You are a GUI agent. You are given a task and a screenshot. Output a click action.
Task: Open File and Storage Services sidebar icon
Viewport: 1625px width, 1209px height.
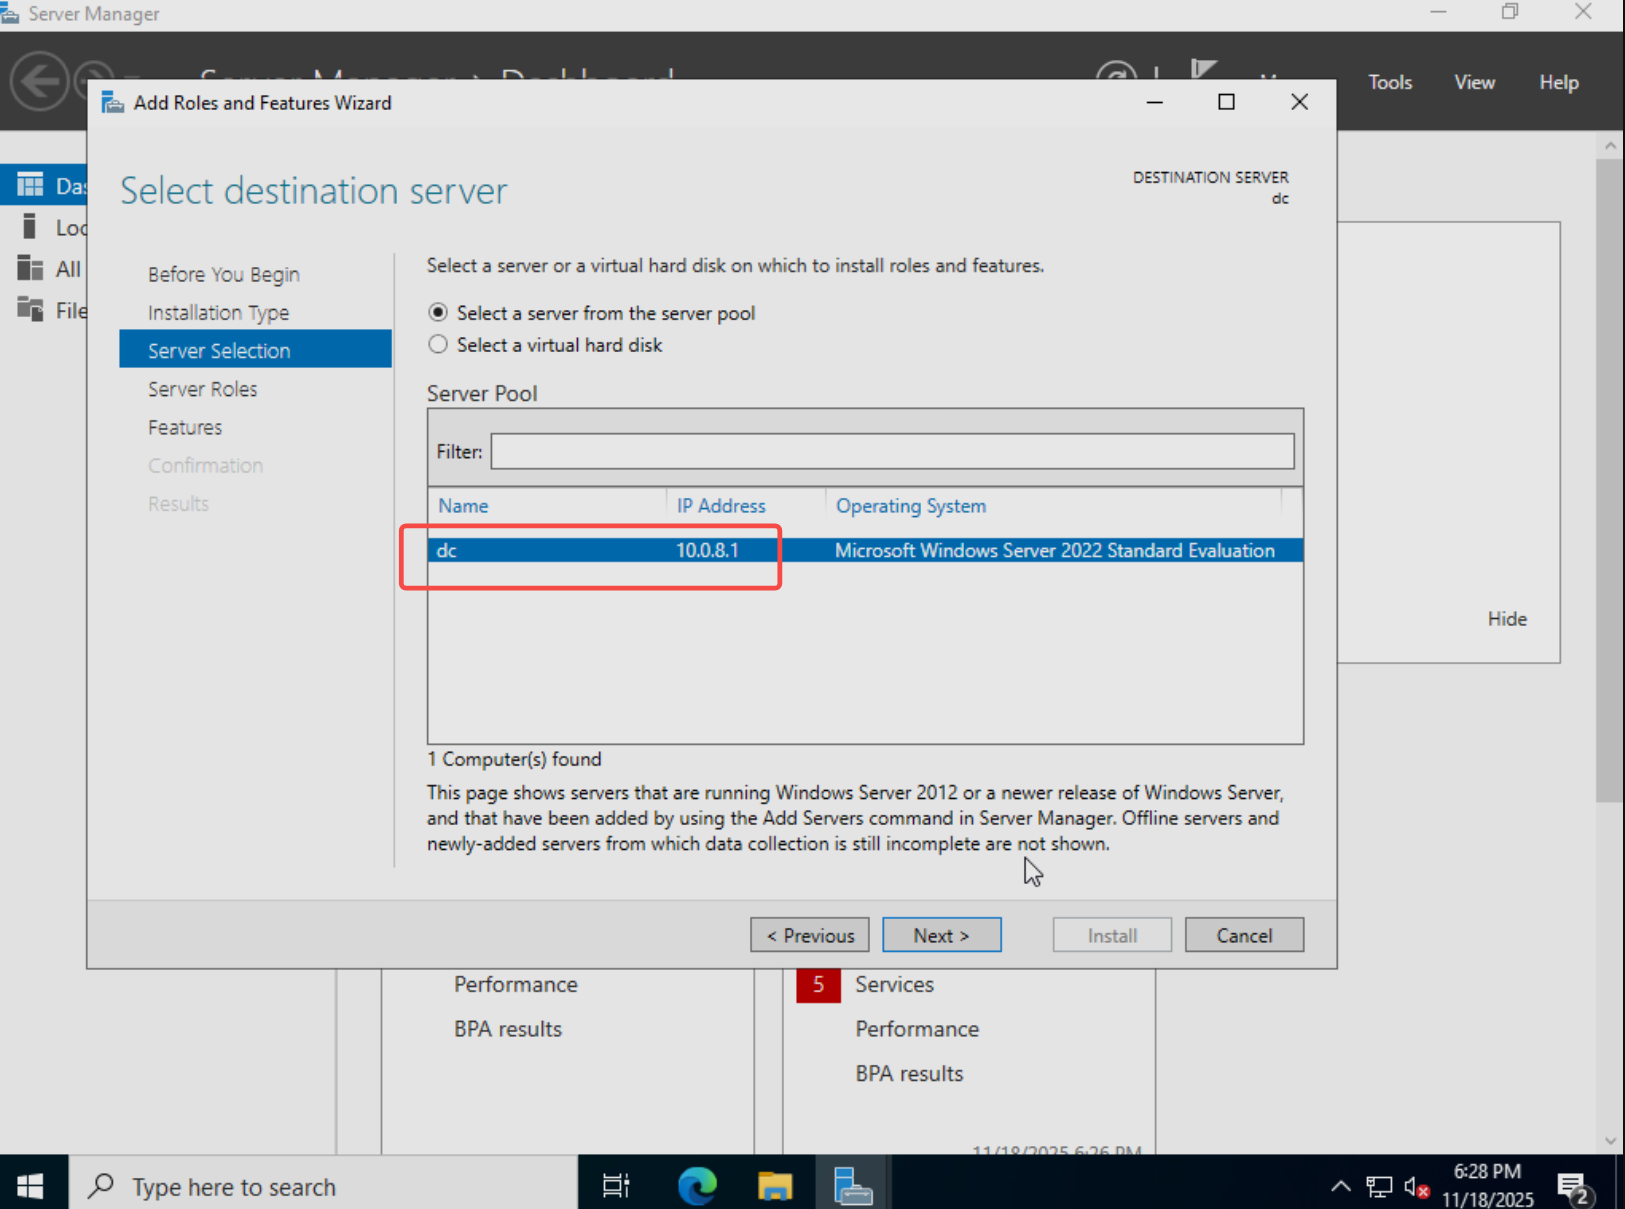[30, 310]
